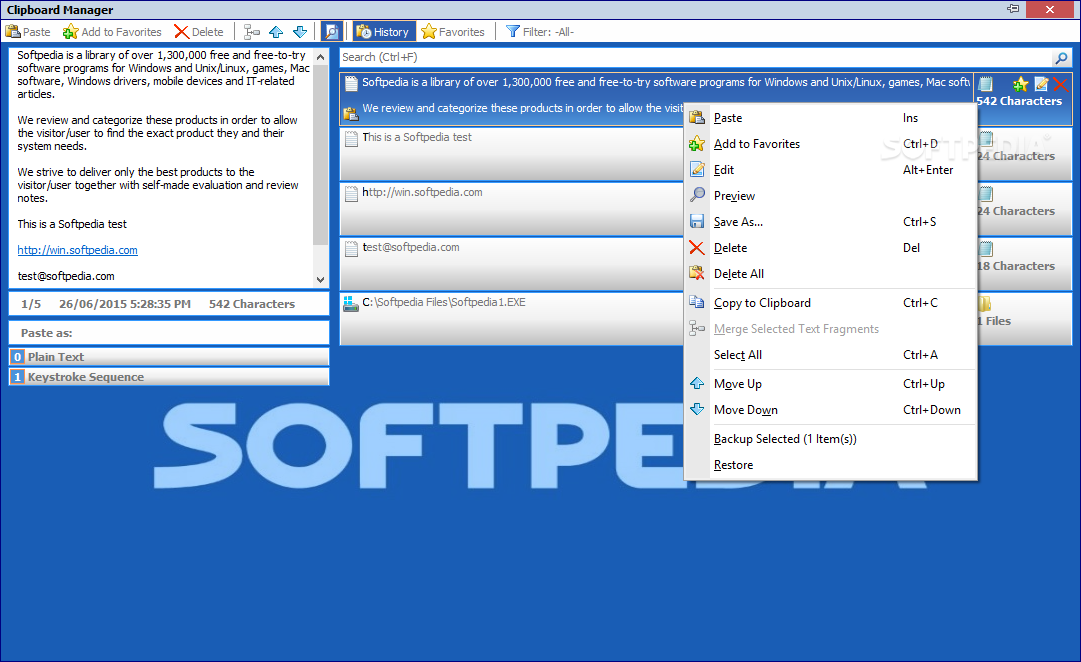Open the http://win.softpedia.com link in preview
Viewport: 1081px width, 662px height.
77,250
